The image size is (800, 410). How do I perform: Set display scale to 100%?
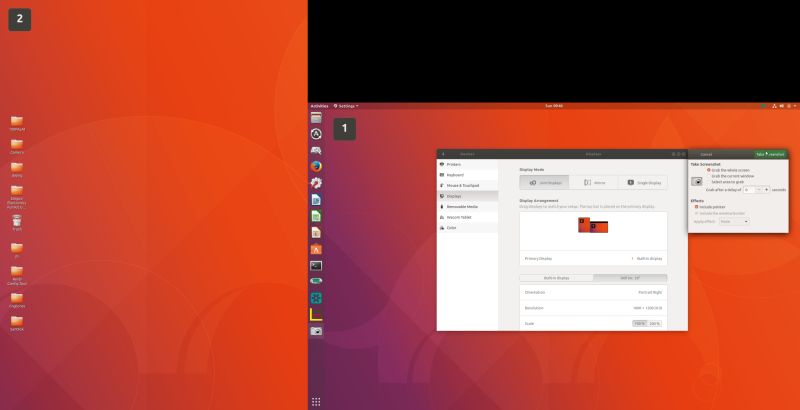coord(640,323)
